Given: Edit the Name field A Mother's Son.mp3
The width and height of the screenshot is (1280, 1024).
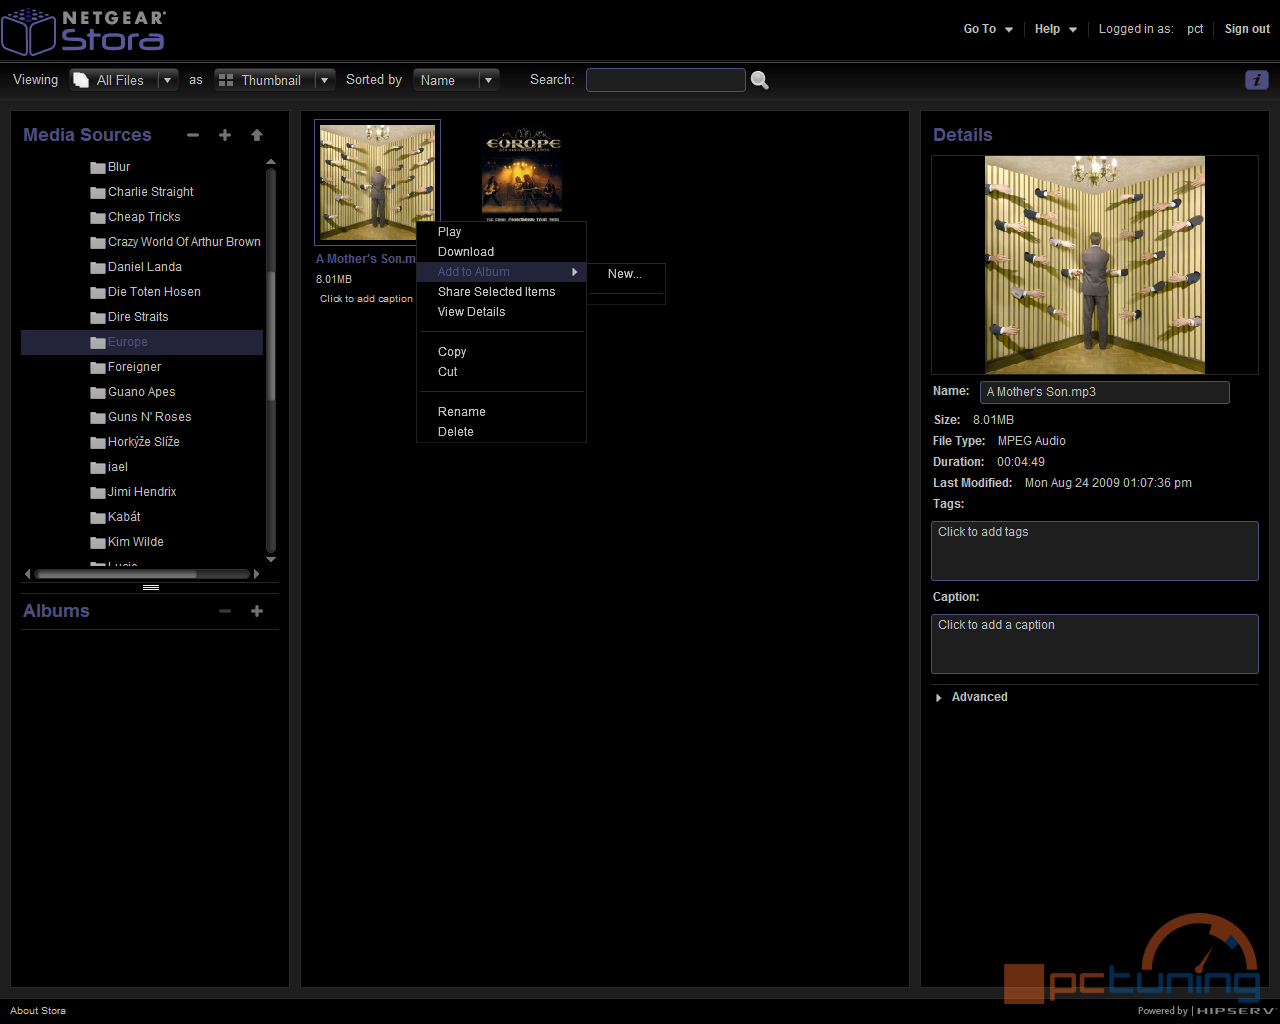Looking at the screenshot, I should coord(1105,392).
